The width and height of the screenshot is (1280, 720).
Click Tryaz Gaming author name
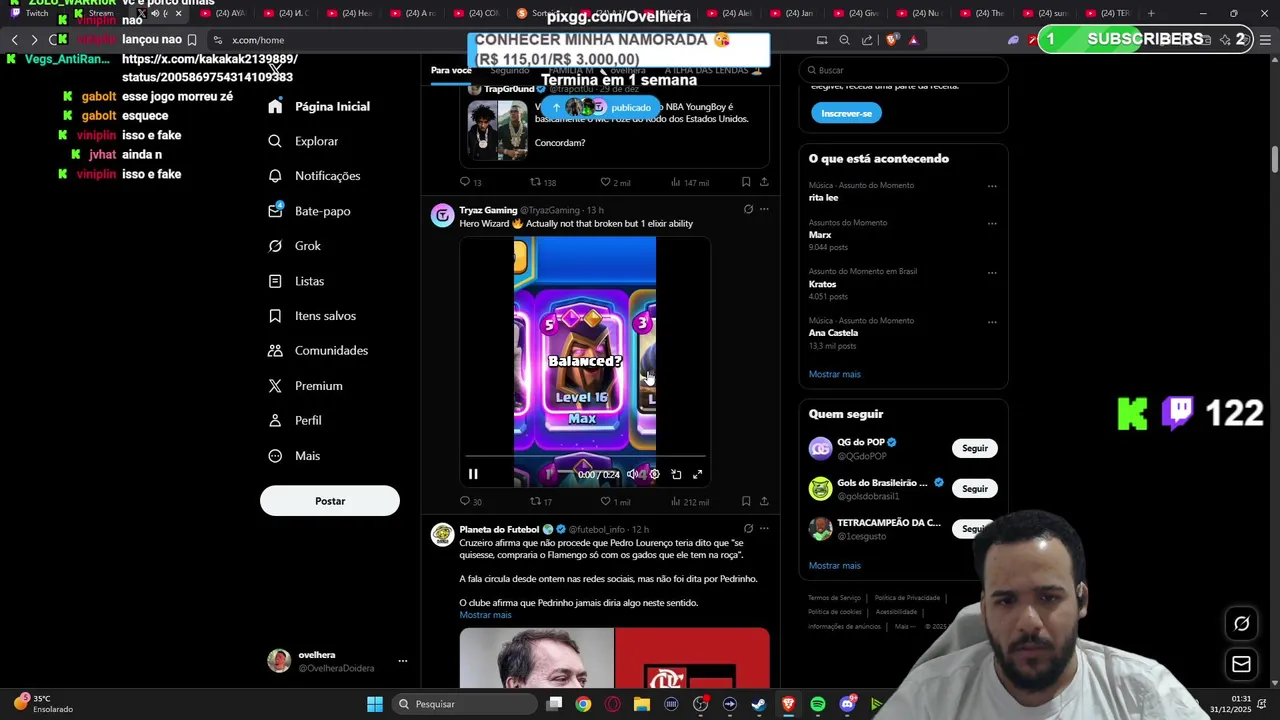488,210
